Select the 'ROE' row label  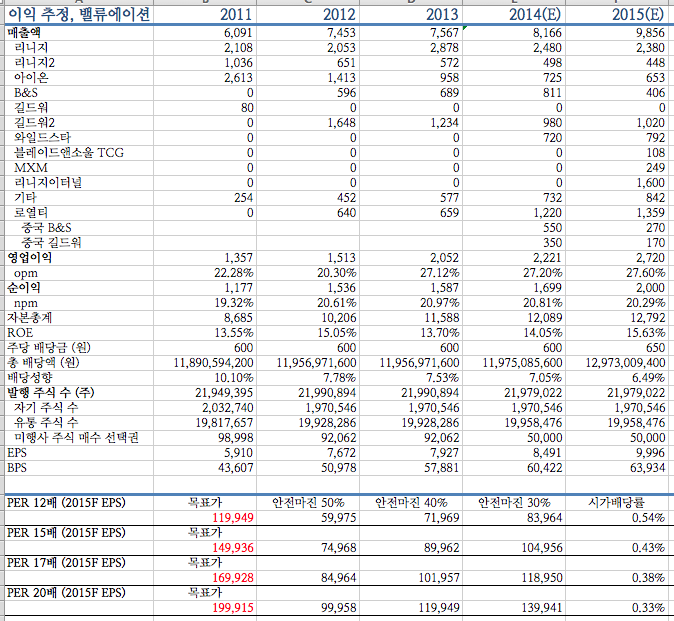pyautogui.click(x=20, y=333)
